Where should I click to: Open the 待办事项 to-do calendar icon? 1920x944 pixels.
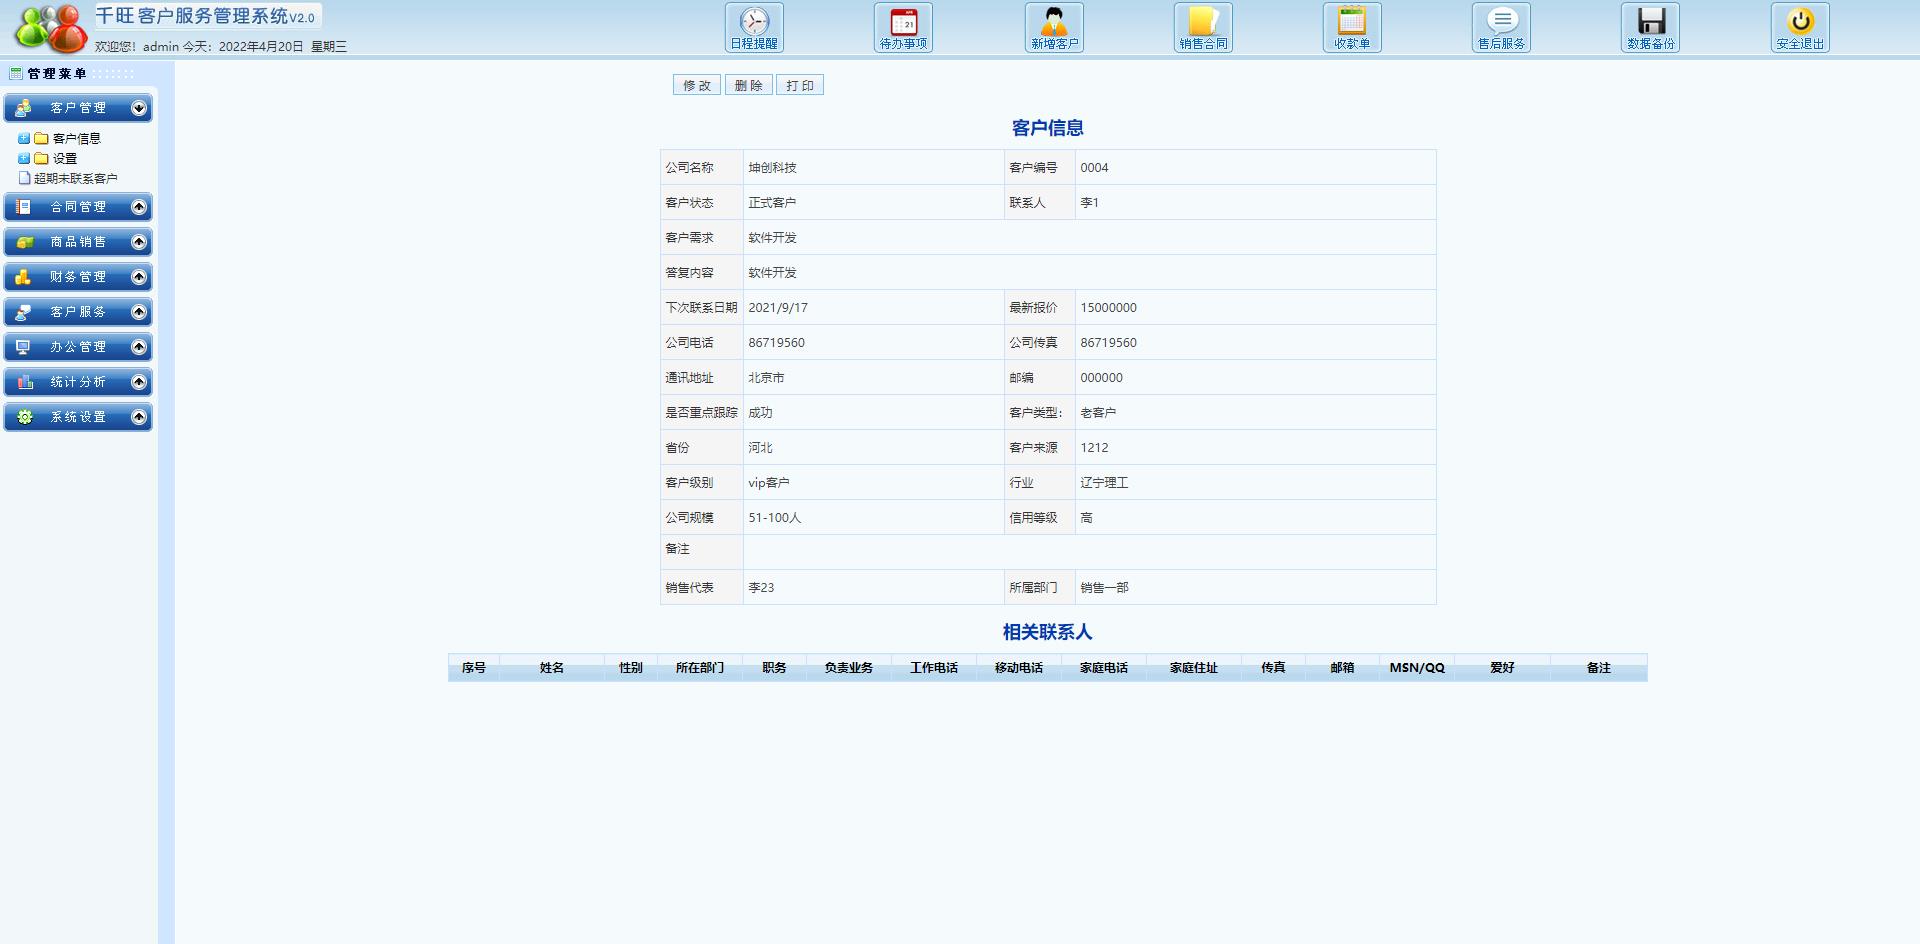tap(903, 28)
